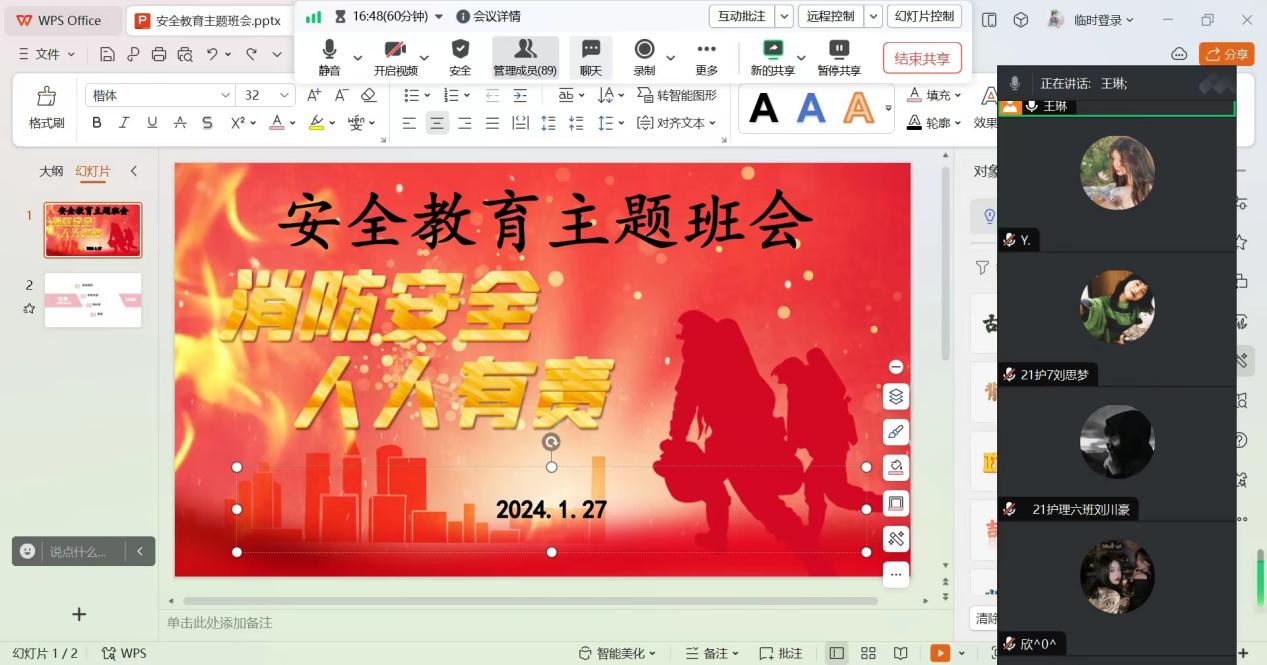
Task: Select slide 2 thumbnail
Action: click(x=93, y=300)
